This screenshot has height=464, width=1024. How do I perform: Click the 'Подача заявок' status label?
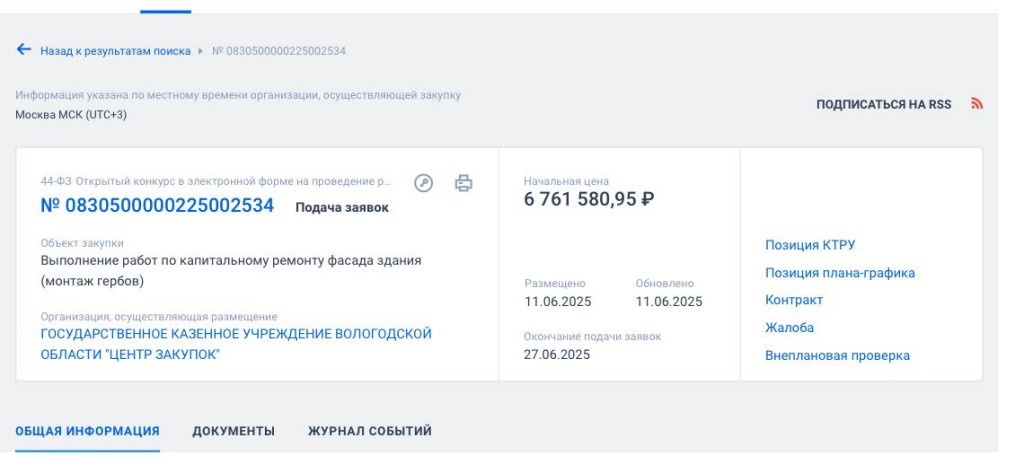tap(342, 208)
